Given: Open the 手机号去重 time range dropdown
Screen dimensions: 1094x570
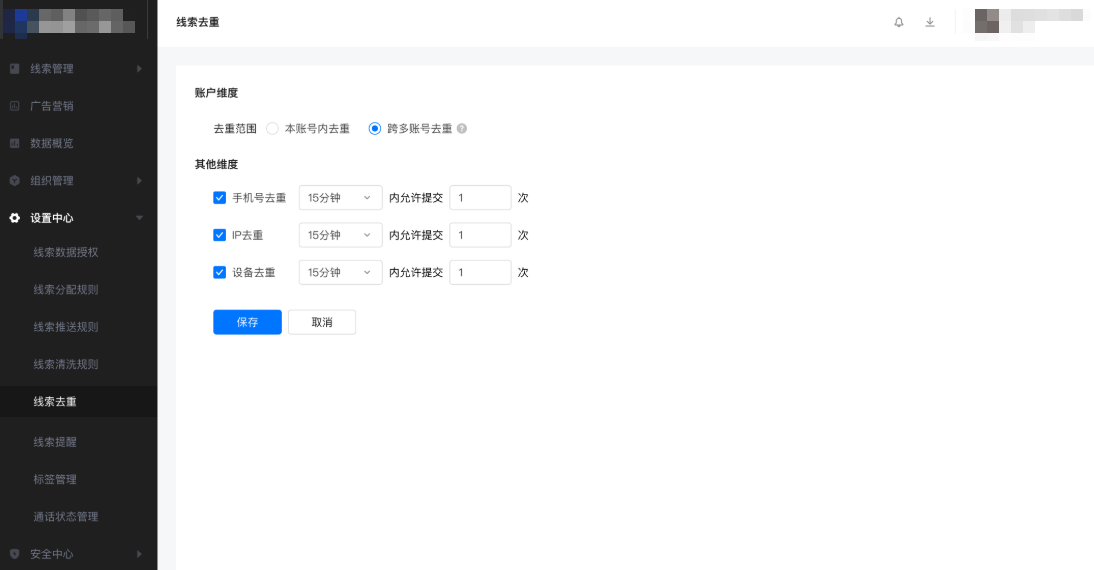Looking at the screenshot, I should [x=340, y=197].
